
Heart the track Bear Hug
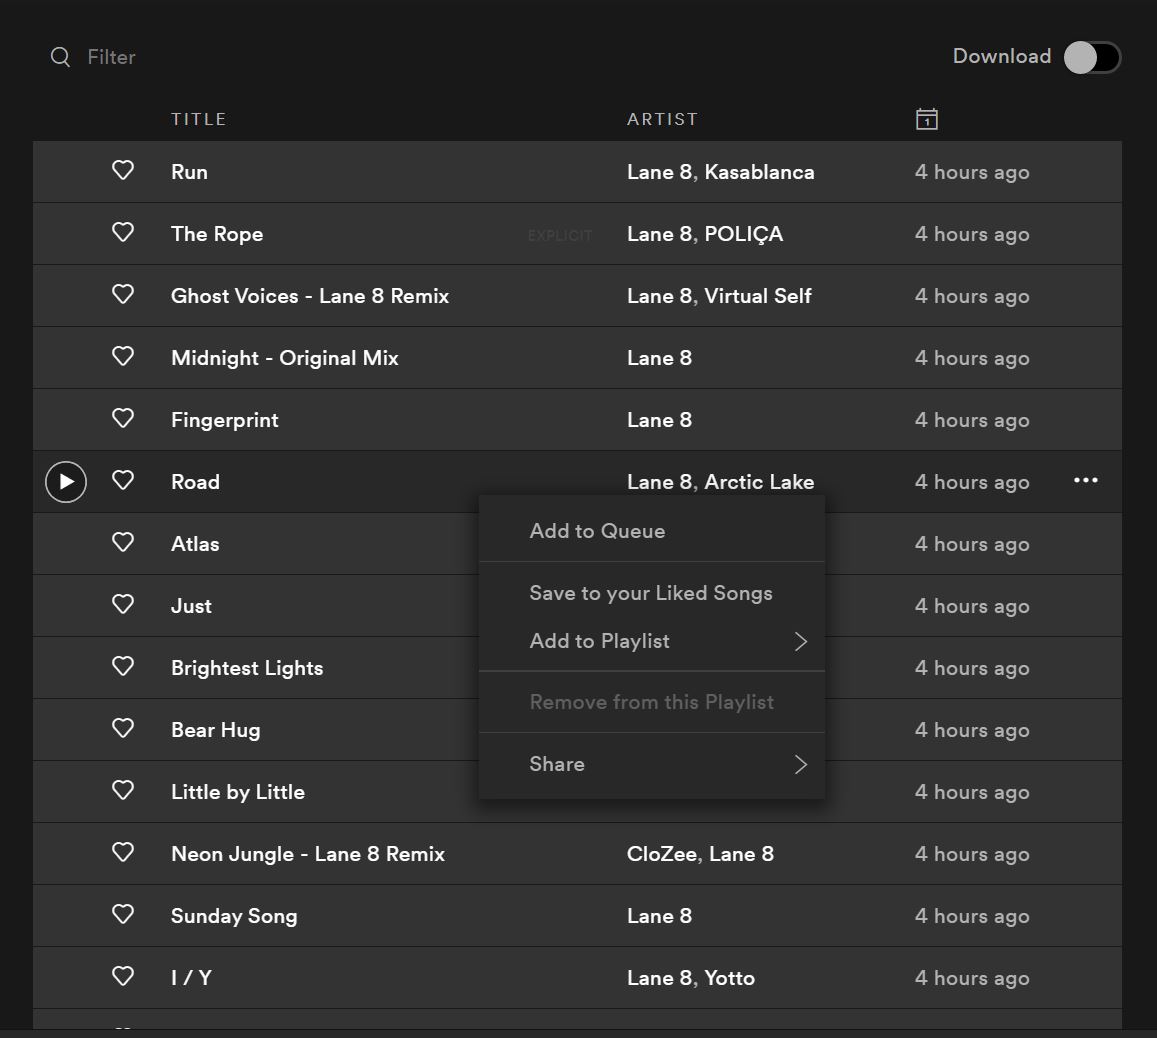pyautogui.click(x=122, y=728)
